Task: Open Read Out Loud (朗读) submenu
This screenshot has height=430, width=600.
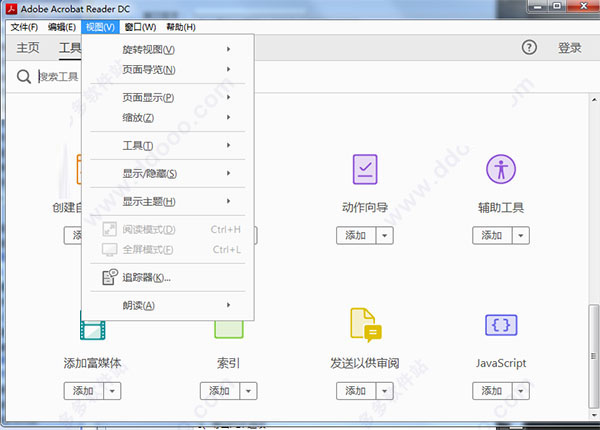Action: [x=168, y=305]
